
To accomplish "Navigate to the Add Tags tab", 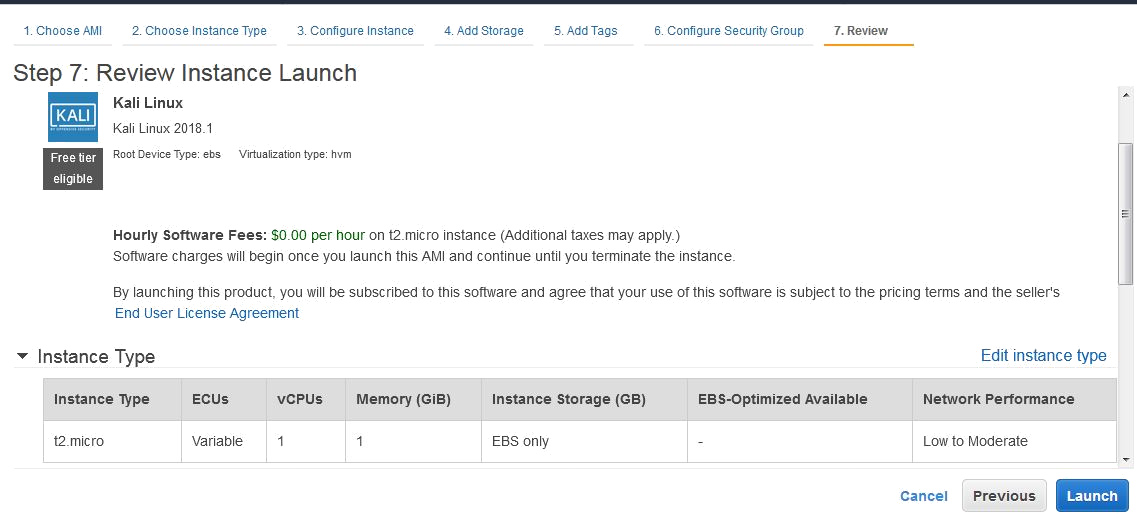I will point(586,31).
